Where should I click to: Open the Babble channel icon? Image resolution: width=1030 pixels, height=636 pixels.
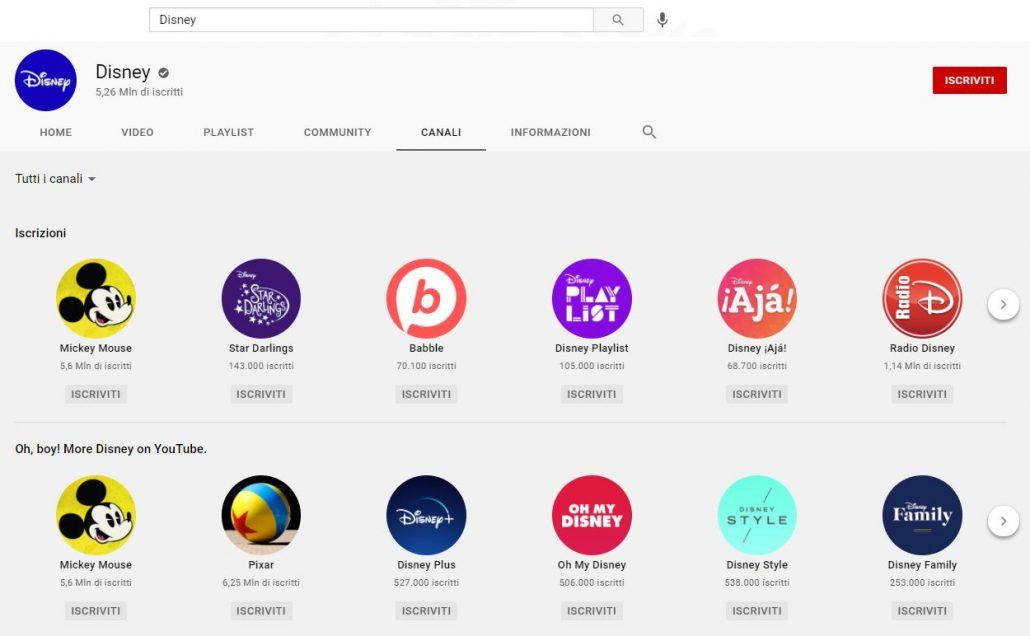(426, 298)
